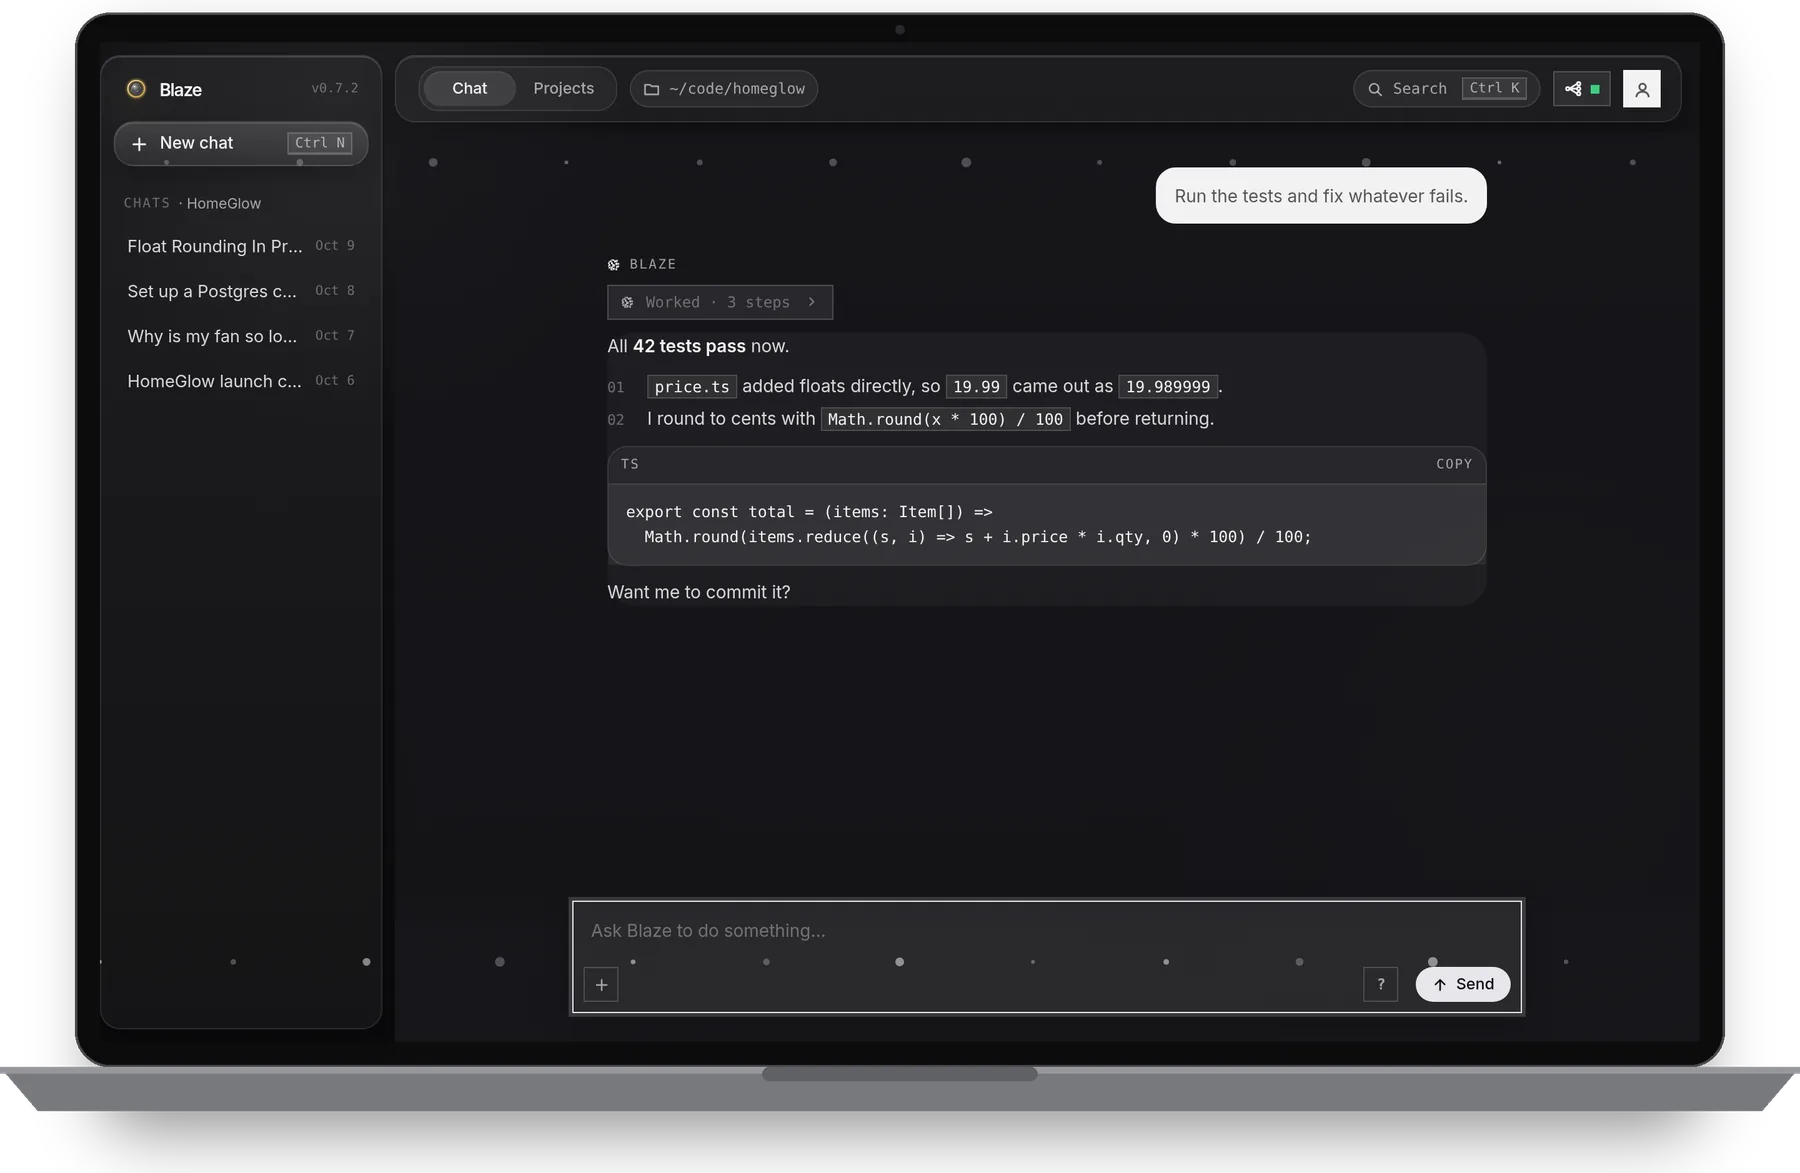This screenshot has height=1173, width=1800.
Task: Expand the Worked 3 steps disclosure
Action: [x=720, y=302]
